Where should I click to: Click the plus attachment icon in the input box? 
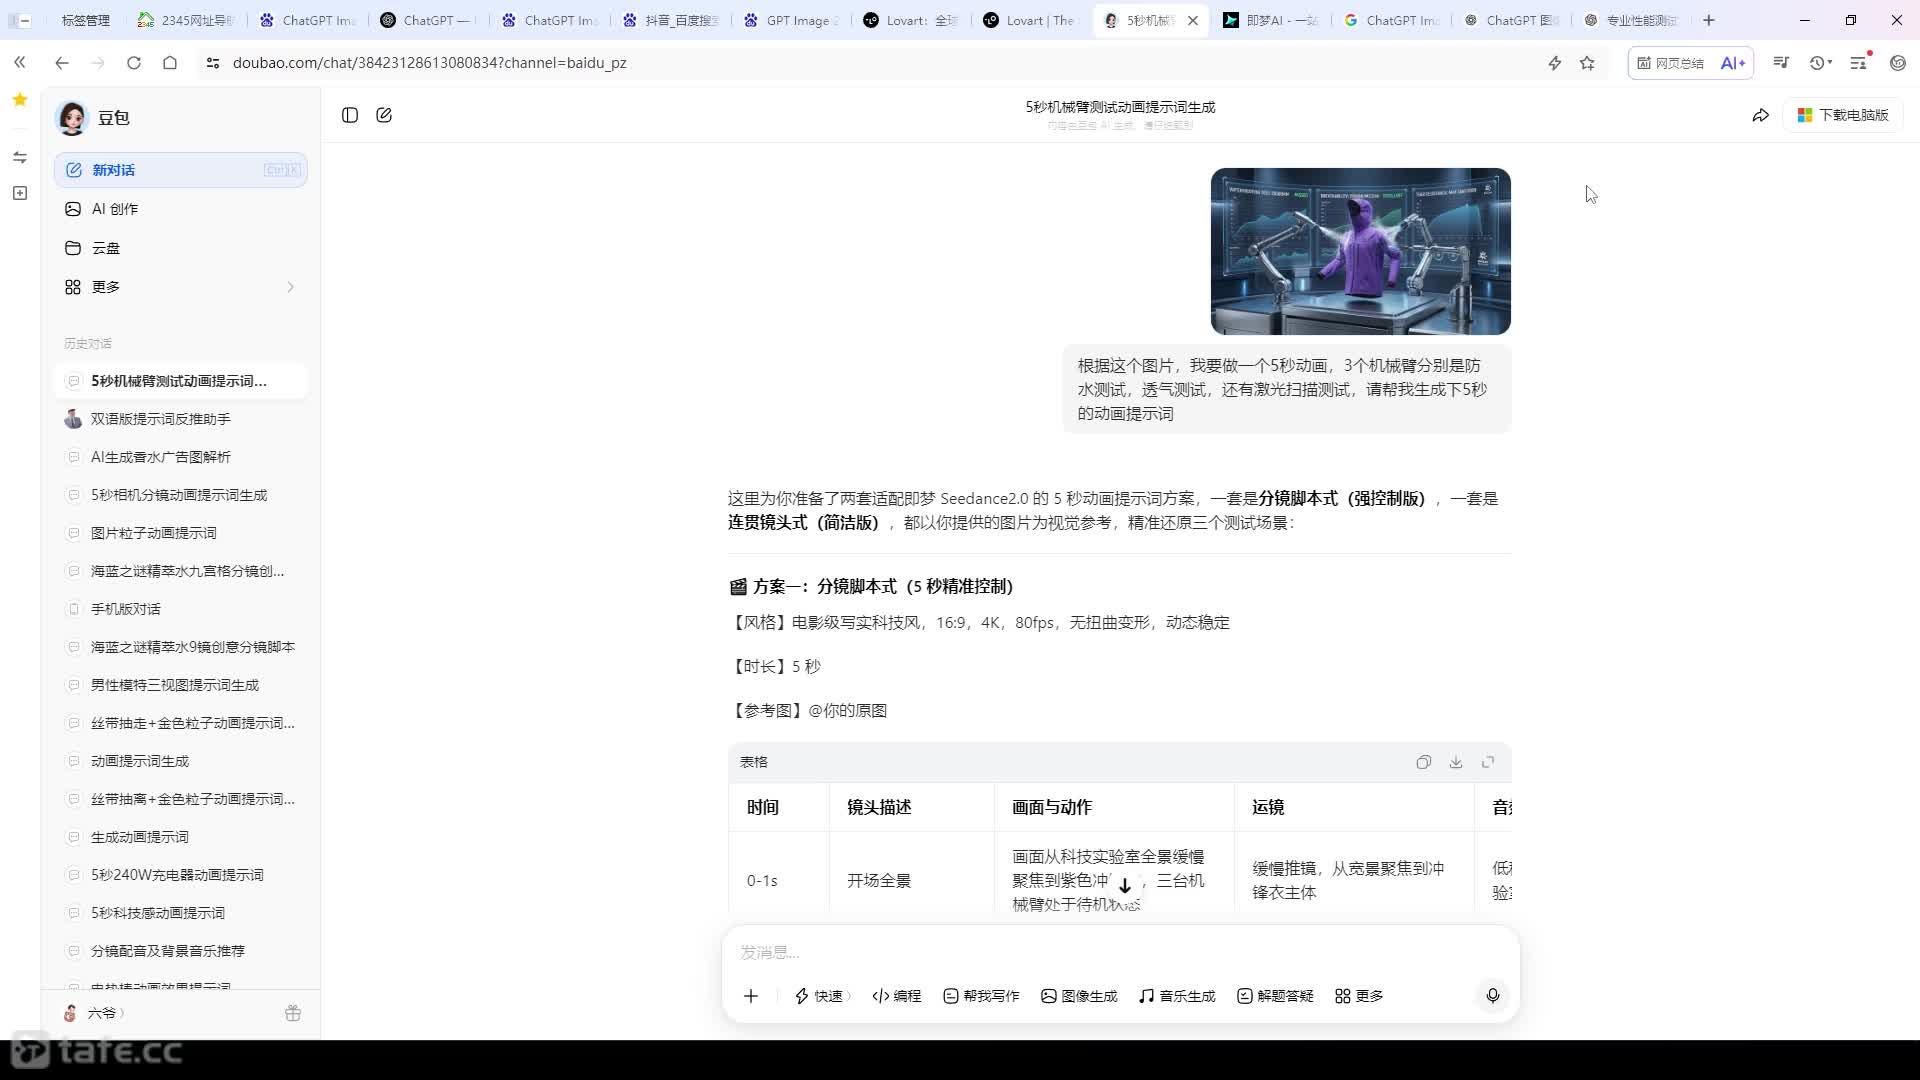(x=751, y=996)
